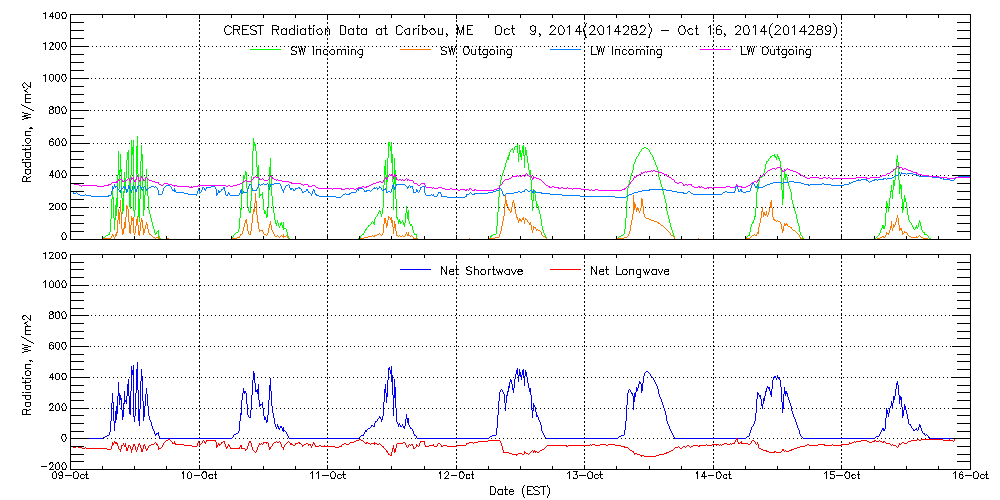This screenshot has width=1000, height=500.
Task: Click the 09-Oct date tick label
Action: pyautogui.click(x=73, y=477)
